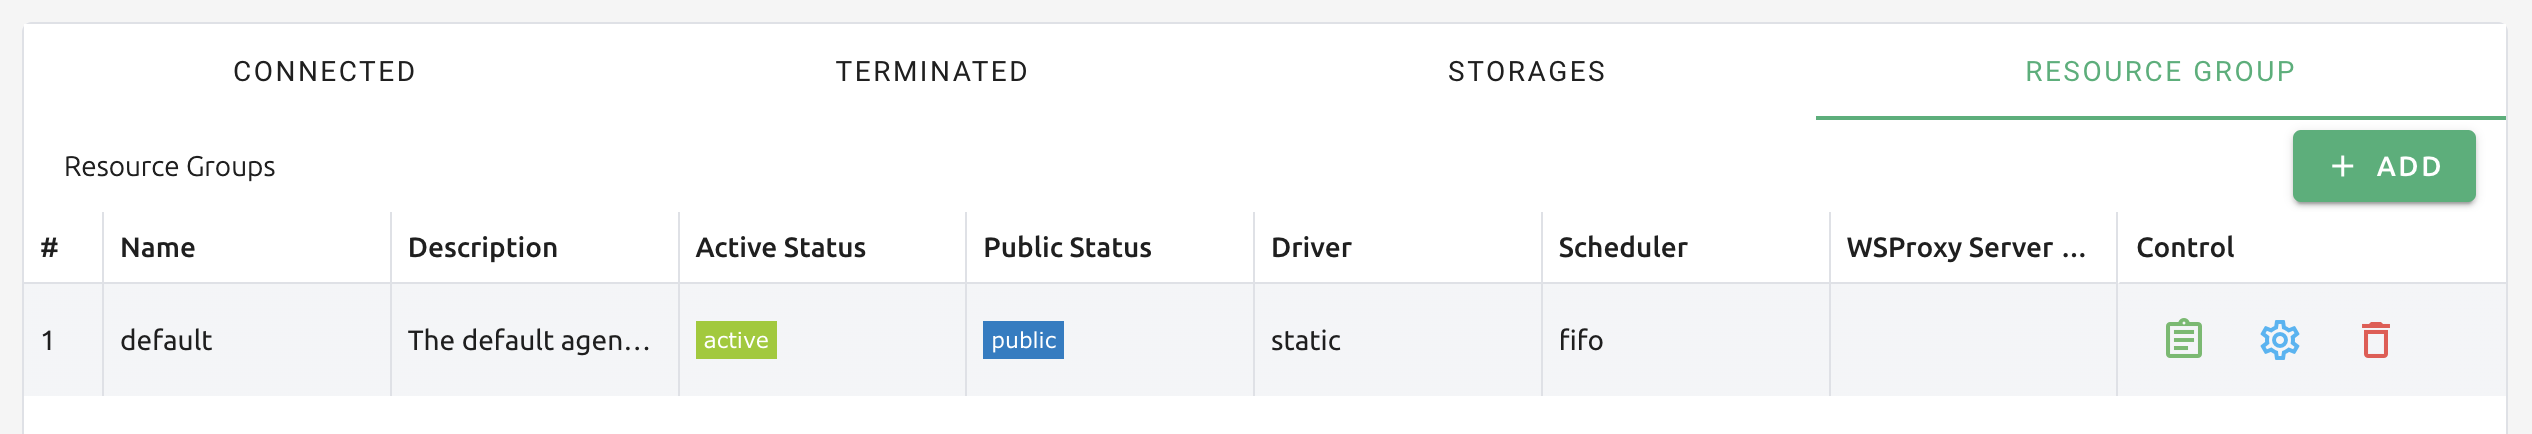Click the truncated description 'The default agen…'
This screenshot has width=2532, height=434.
pyautogui.click(x=529, y=340)
